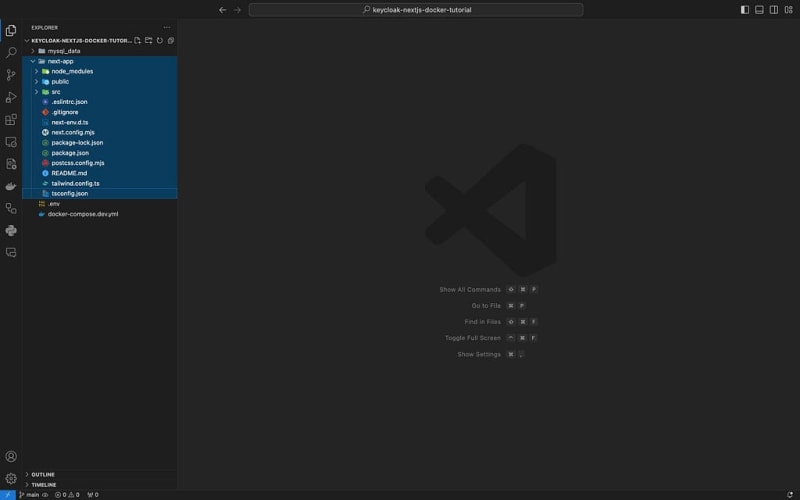Customize layout icon in title bar
This screenshot has width=800, height=500.
(789, 10)
